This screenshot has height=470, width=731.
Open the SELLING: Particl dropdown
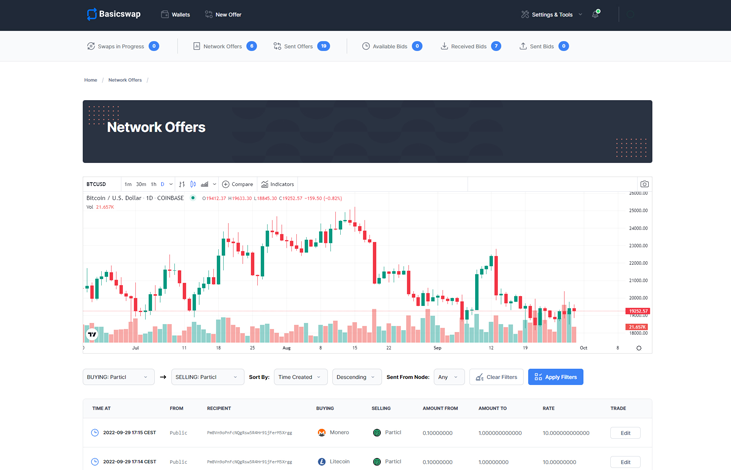click(x=207, y=377)
